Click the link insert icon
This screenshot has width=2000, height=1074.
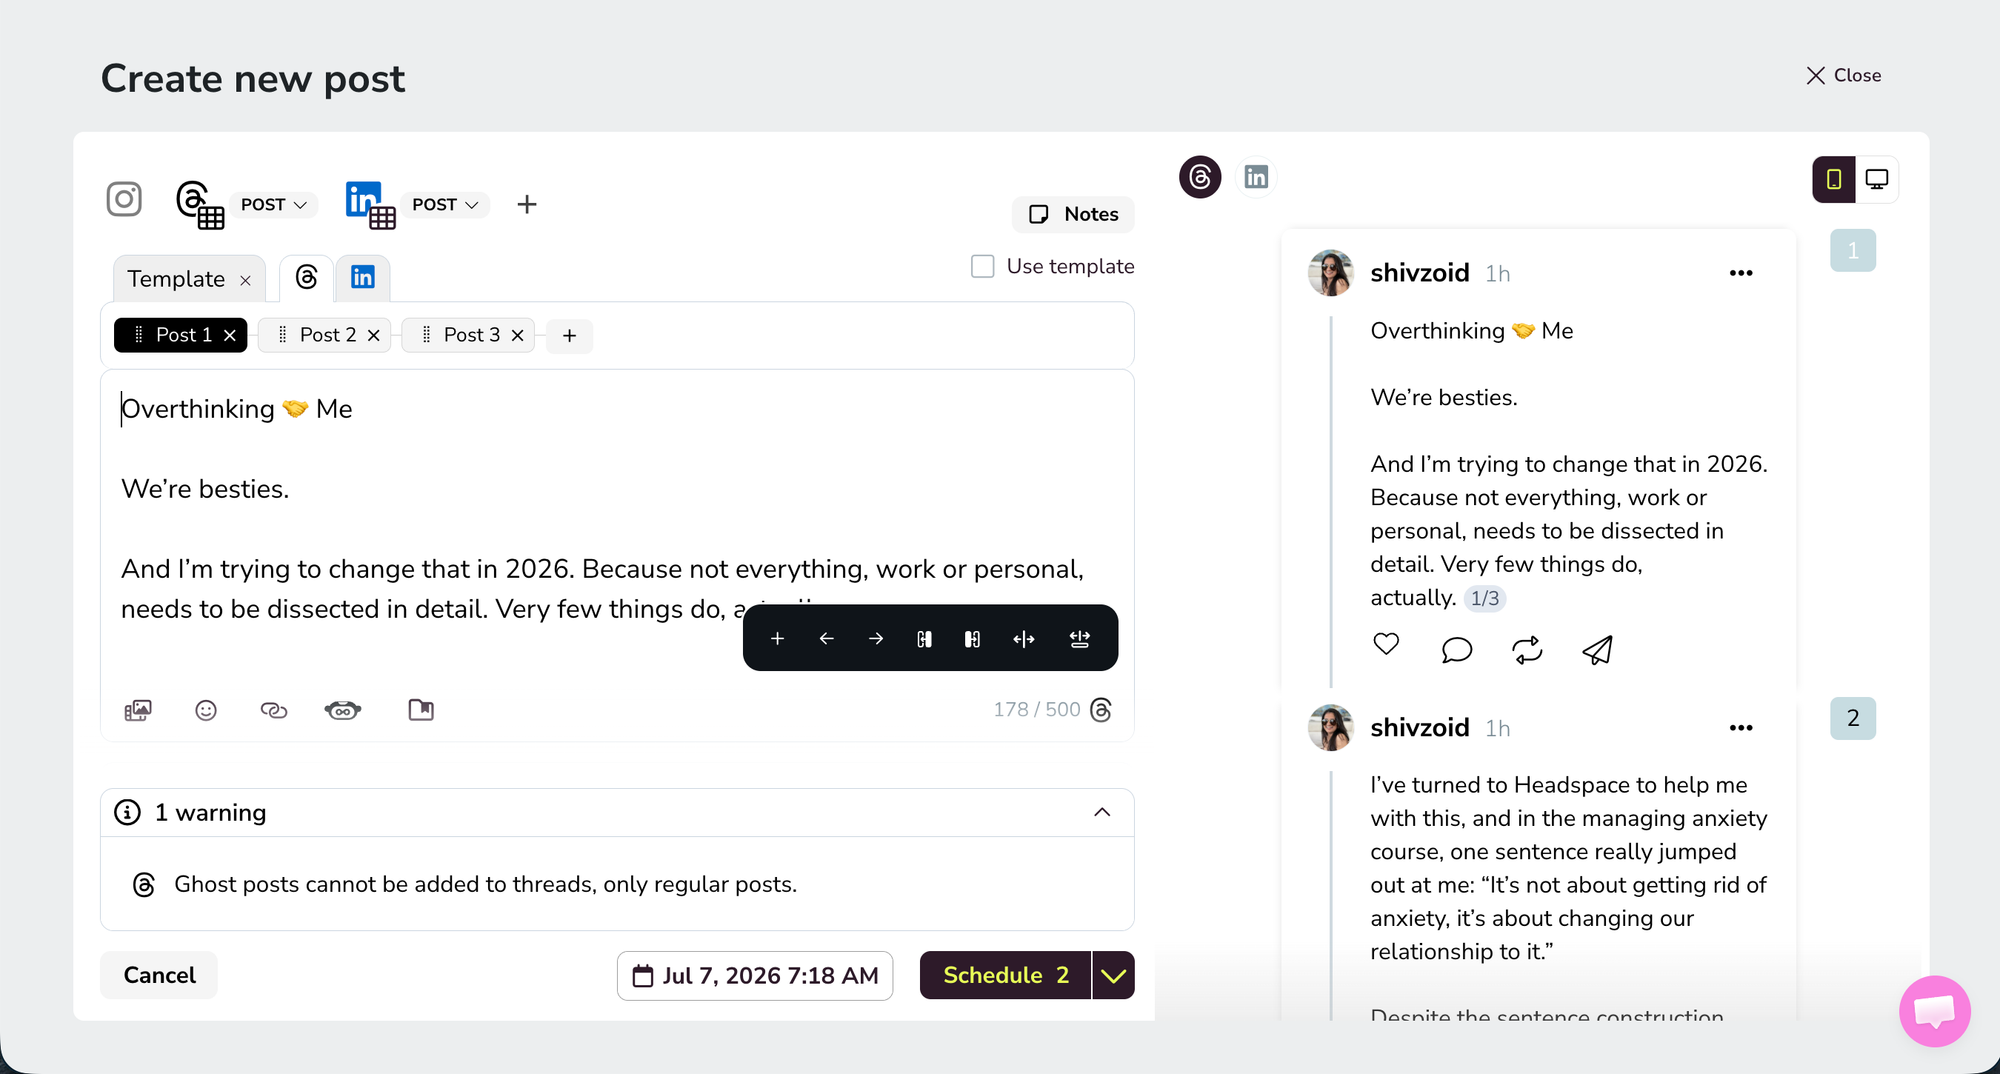[x=273, y=710]
